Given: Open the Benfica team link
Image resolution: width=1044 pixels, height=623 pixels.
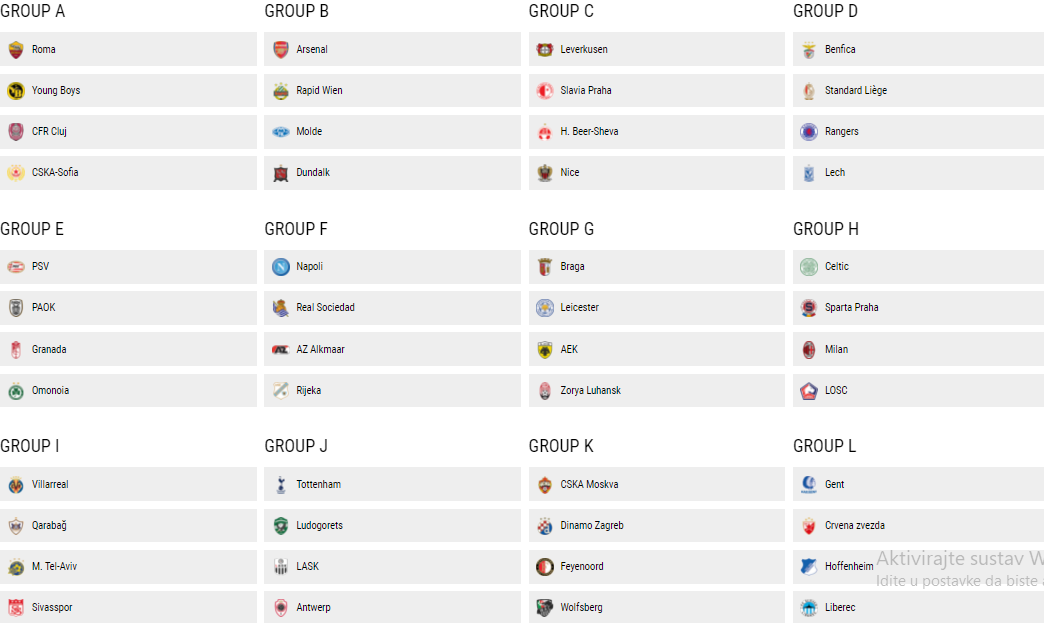Looking at the screenshot, I should (840, 50).
